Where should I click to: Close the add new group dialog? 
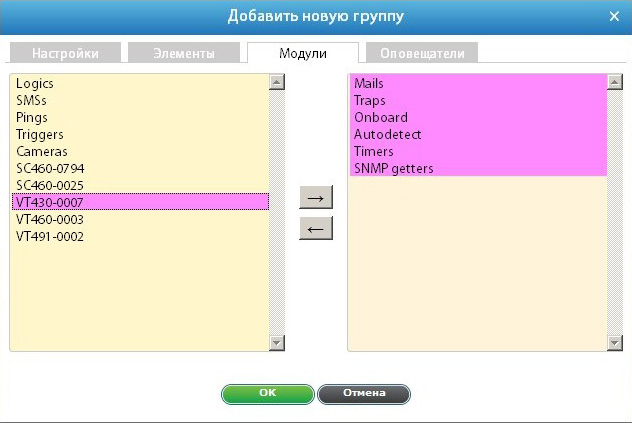coord(614,16)
